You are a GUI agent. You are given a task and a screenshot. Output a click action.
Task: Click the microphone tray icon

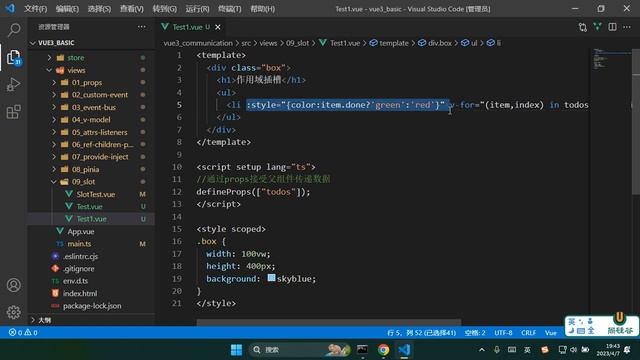pyautogui.click(x=497, y=350)
